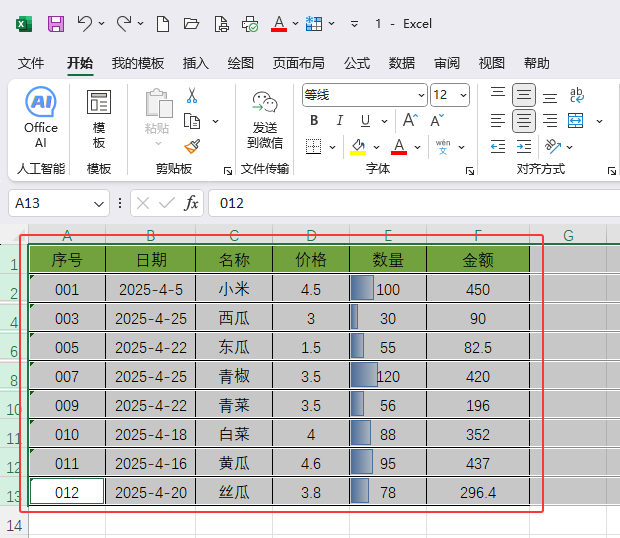Switch to 我的模板 tab
Viewport: 620px width, 538px height.
pyautogui.click(x=138, y=63)
